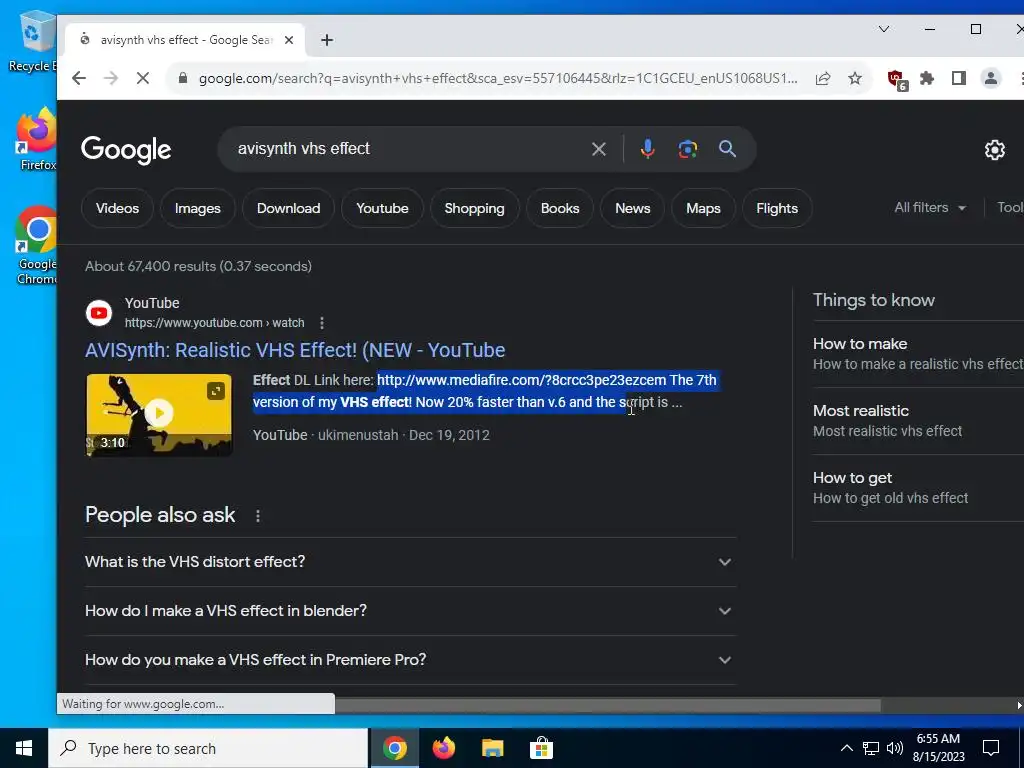
Task: Switch to Shopping results
Action: click(474, 208)
